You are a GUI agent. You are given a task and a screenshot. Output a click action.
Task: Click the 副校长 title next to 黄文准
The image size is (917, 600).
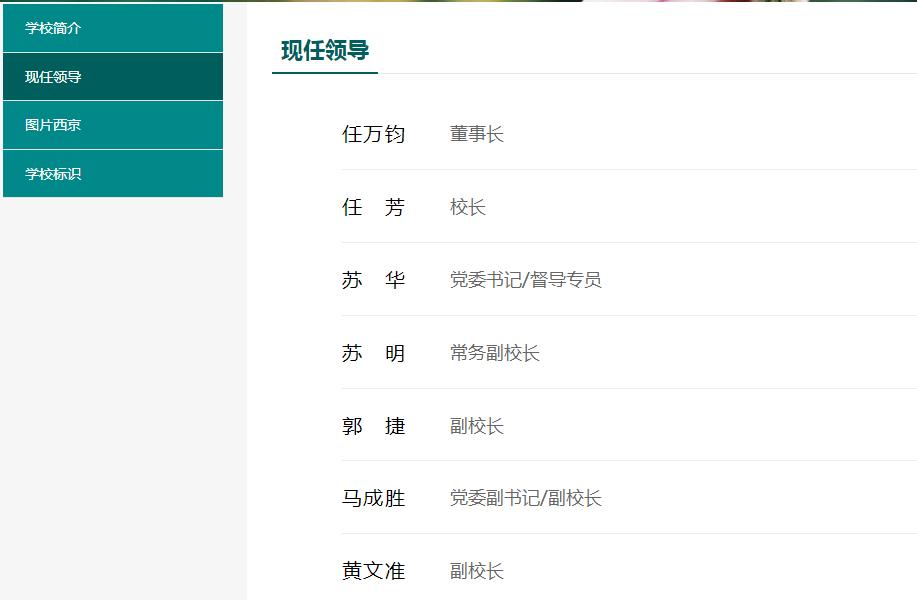coord(478,571)
